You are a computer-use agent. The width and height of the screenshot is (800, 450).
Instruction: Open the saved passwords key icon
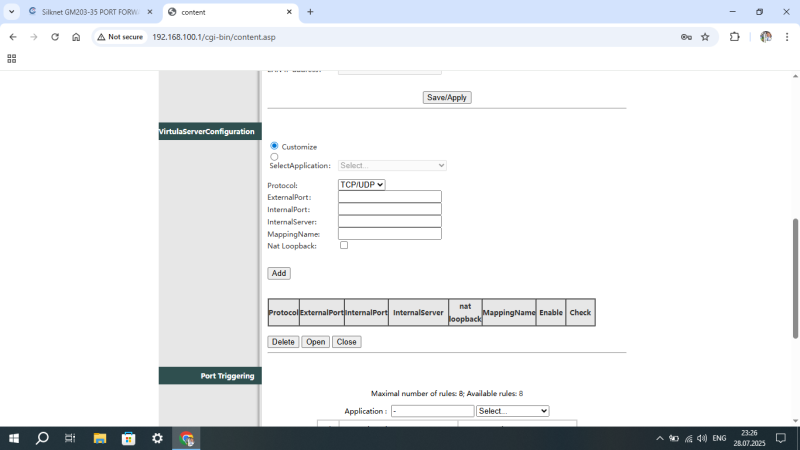(686, 37)
